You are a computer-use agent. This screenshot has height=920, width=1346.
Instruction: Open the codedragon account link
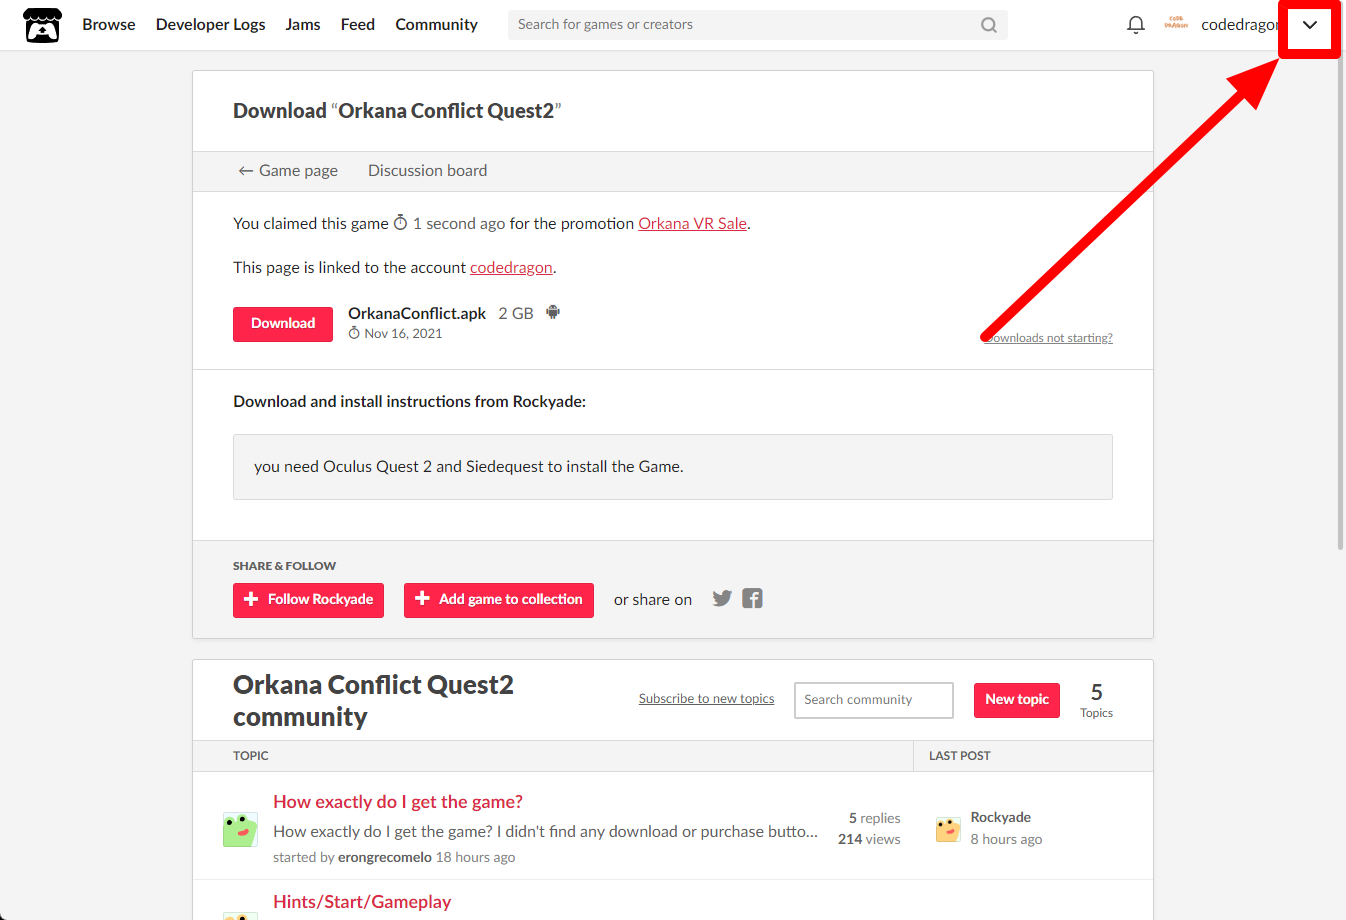(511, 267)
